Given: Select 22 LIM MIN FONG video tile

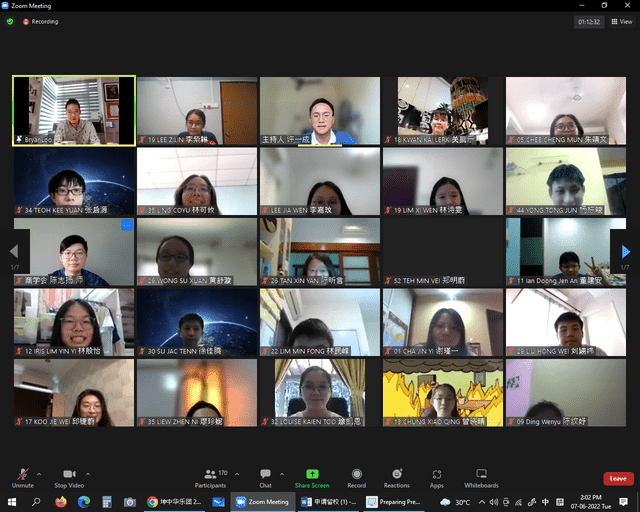Looking at the screenshot, I should (x=320, y=322).
